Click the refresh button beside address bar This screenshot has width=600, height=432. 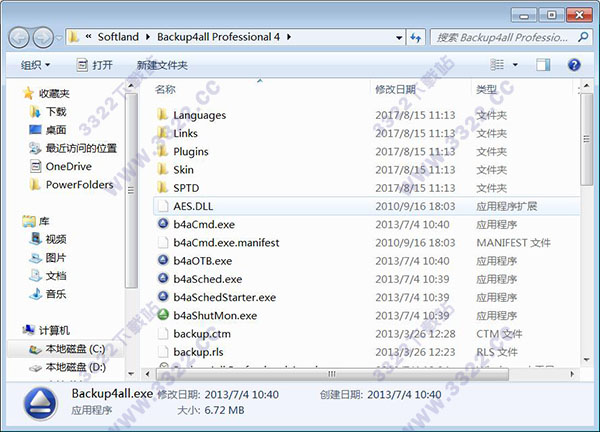click(416, 37)
